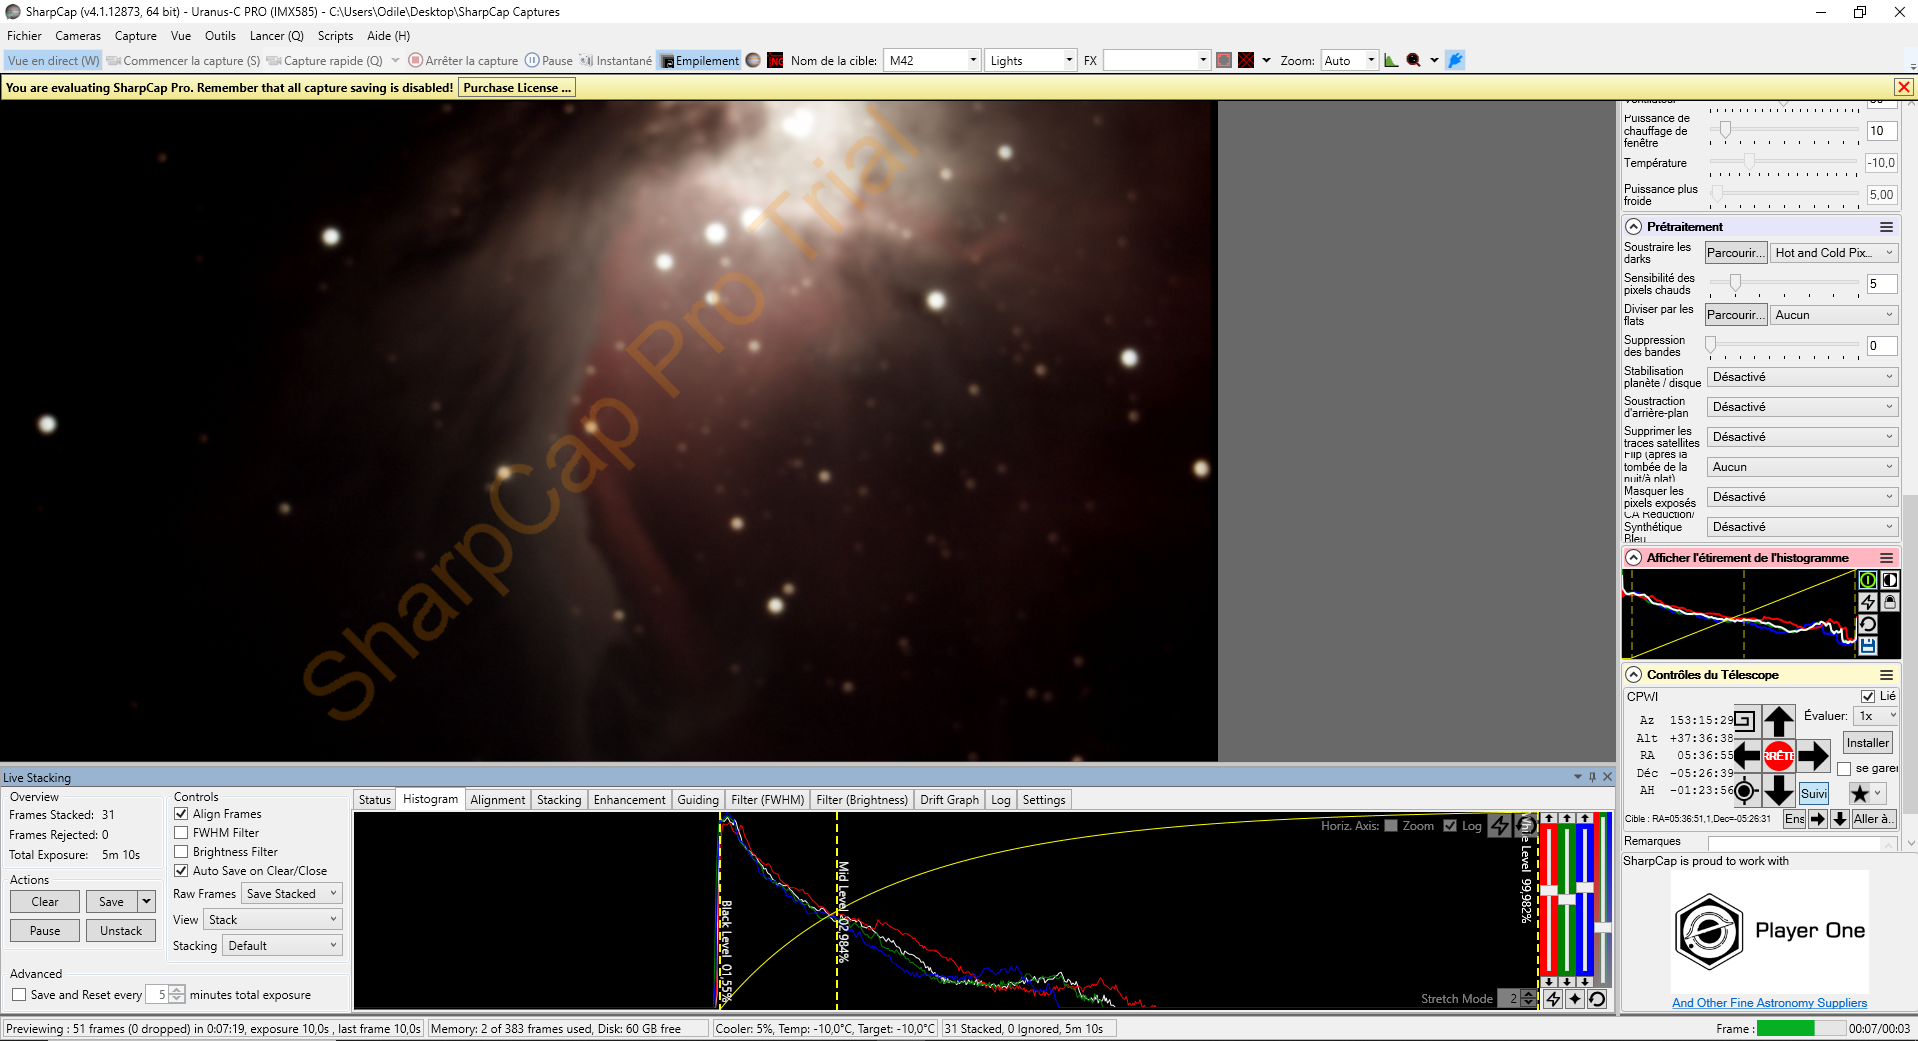Switch to the Alignment tab
Image resolution: width=1918 pixels, height=1041 pixels.
pyautogui.click(x=498, y=800)
